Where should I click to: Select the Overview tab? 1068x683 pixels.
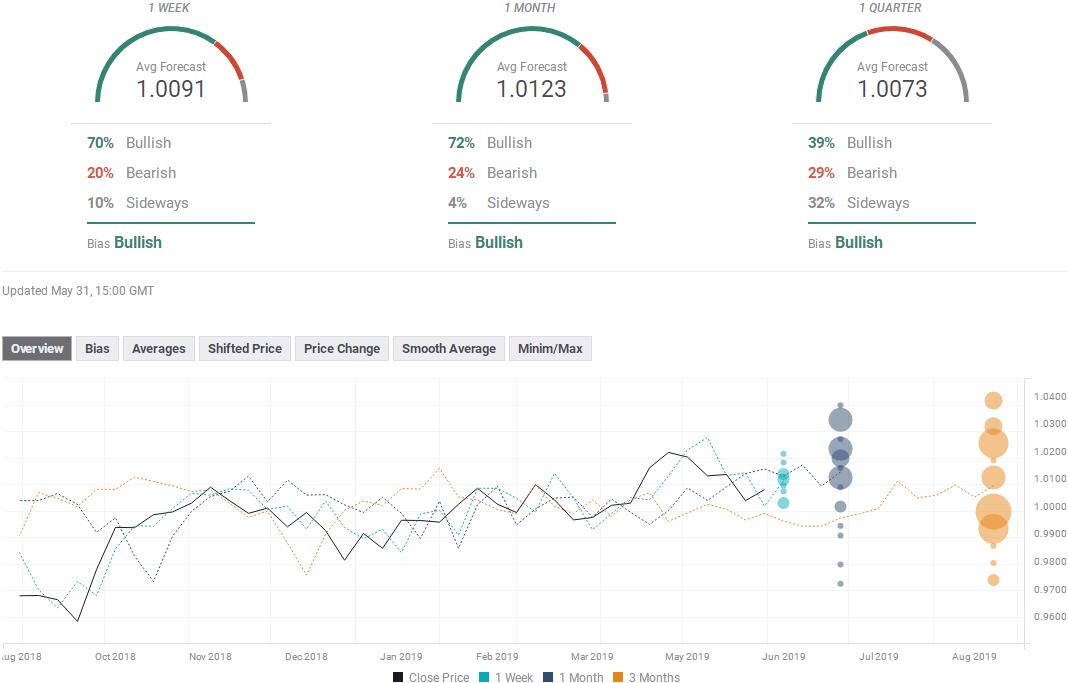pyautogui.click(x=37, y=349)
